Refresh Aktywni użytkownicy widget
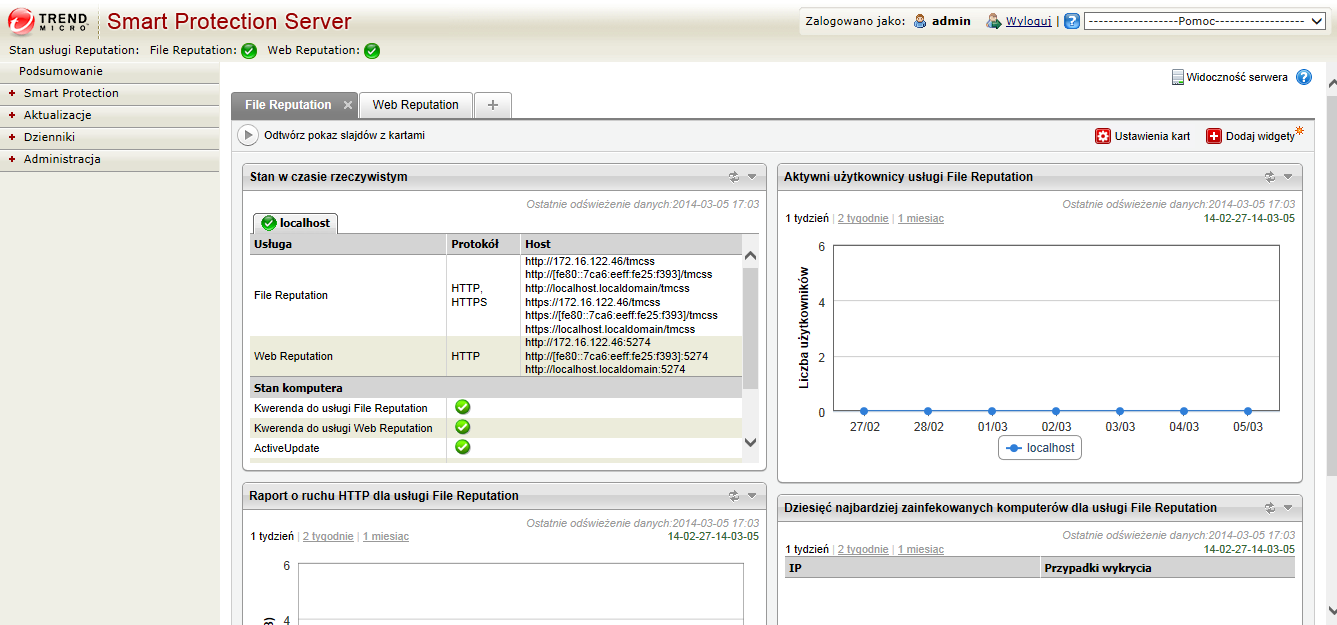 [1270, 177]
